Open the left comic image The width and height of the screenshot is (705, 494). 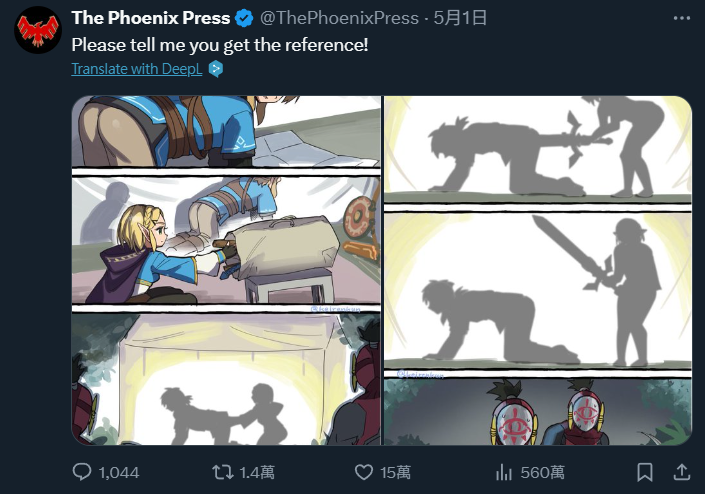tap(226, 270)
